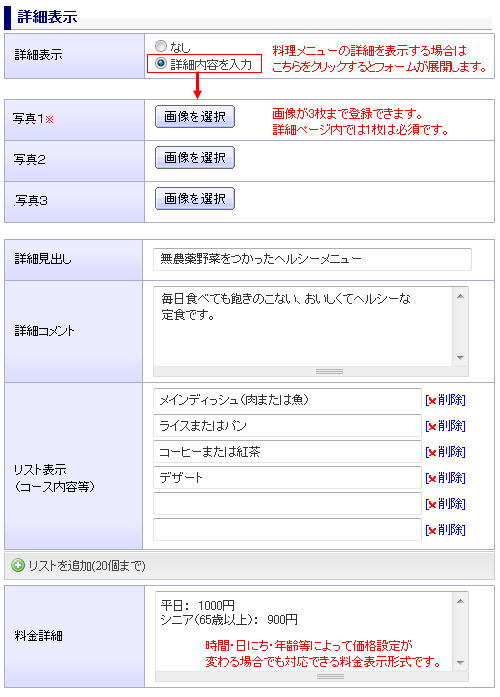The height and width of the screenshot is (697, 500).
Task: Delete the コーヒーまたは紅茶 list row
Action: (445, 452)
